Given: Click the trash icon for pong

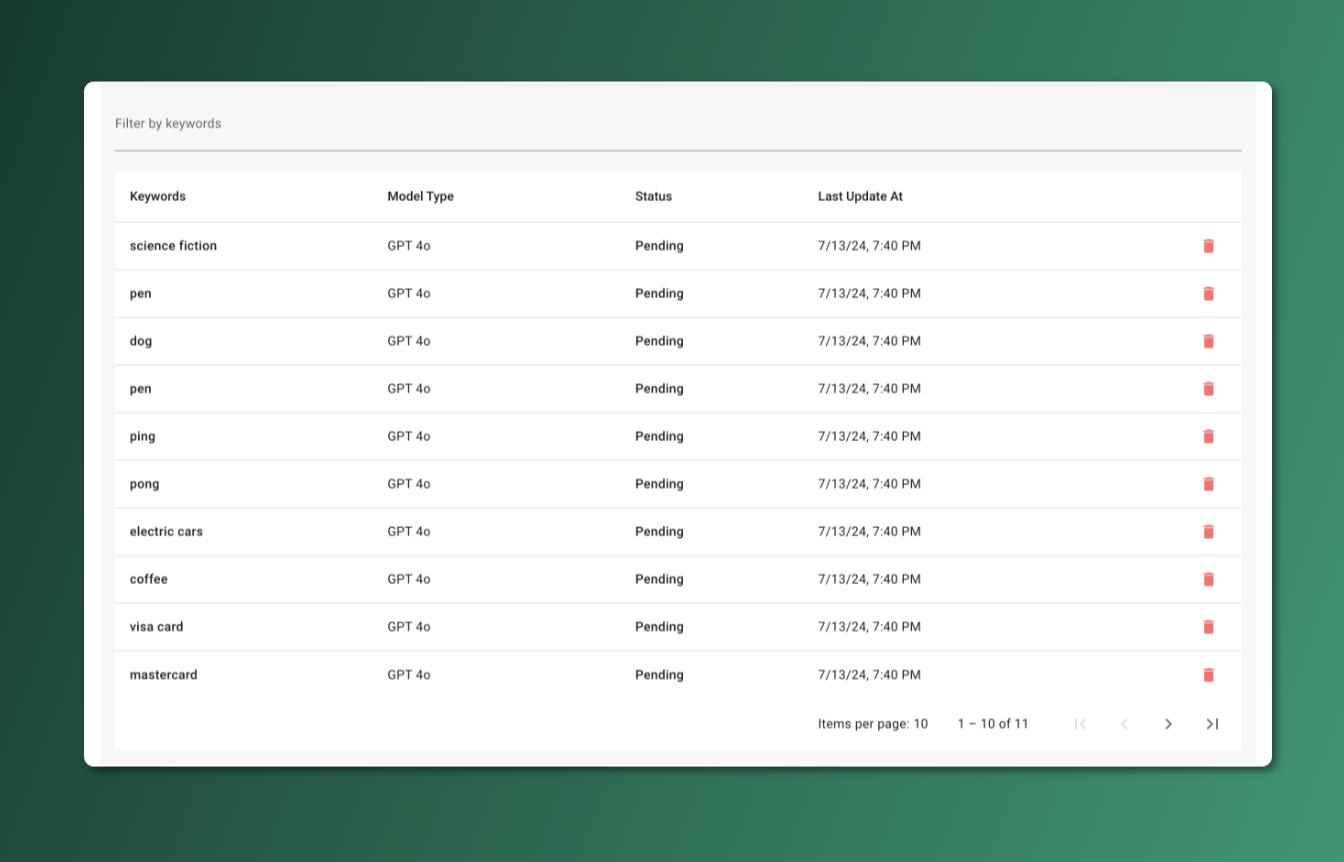Looking at the screenshot, I should click(1208, 484).
